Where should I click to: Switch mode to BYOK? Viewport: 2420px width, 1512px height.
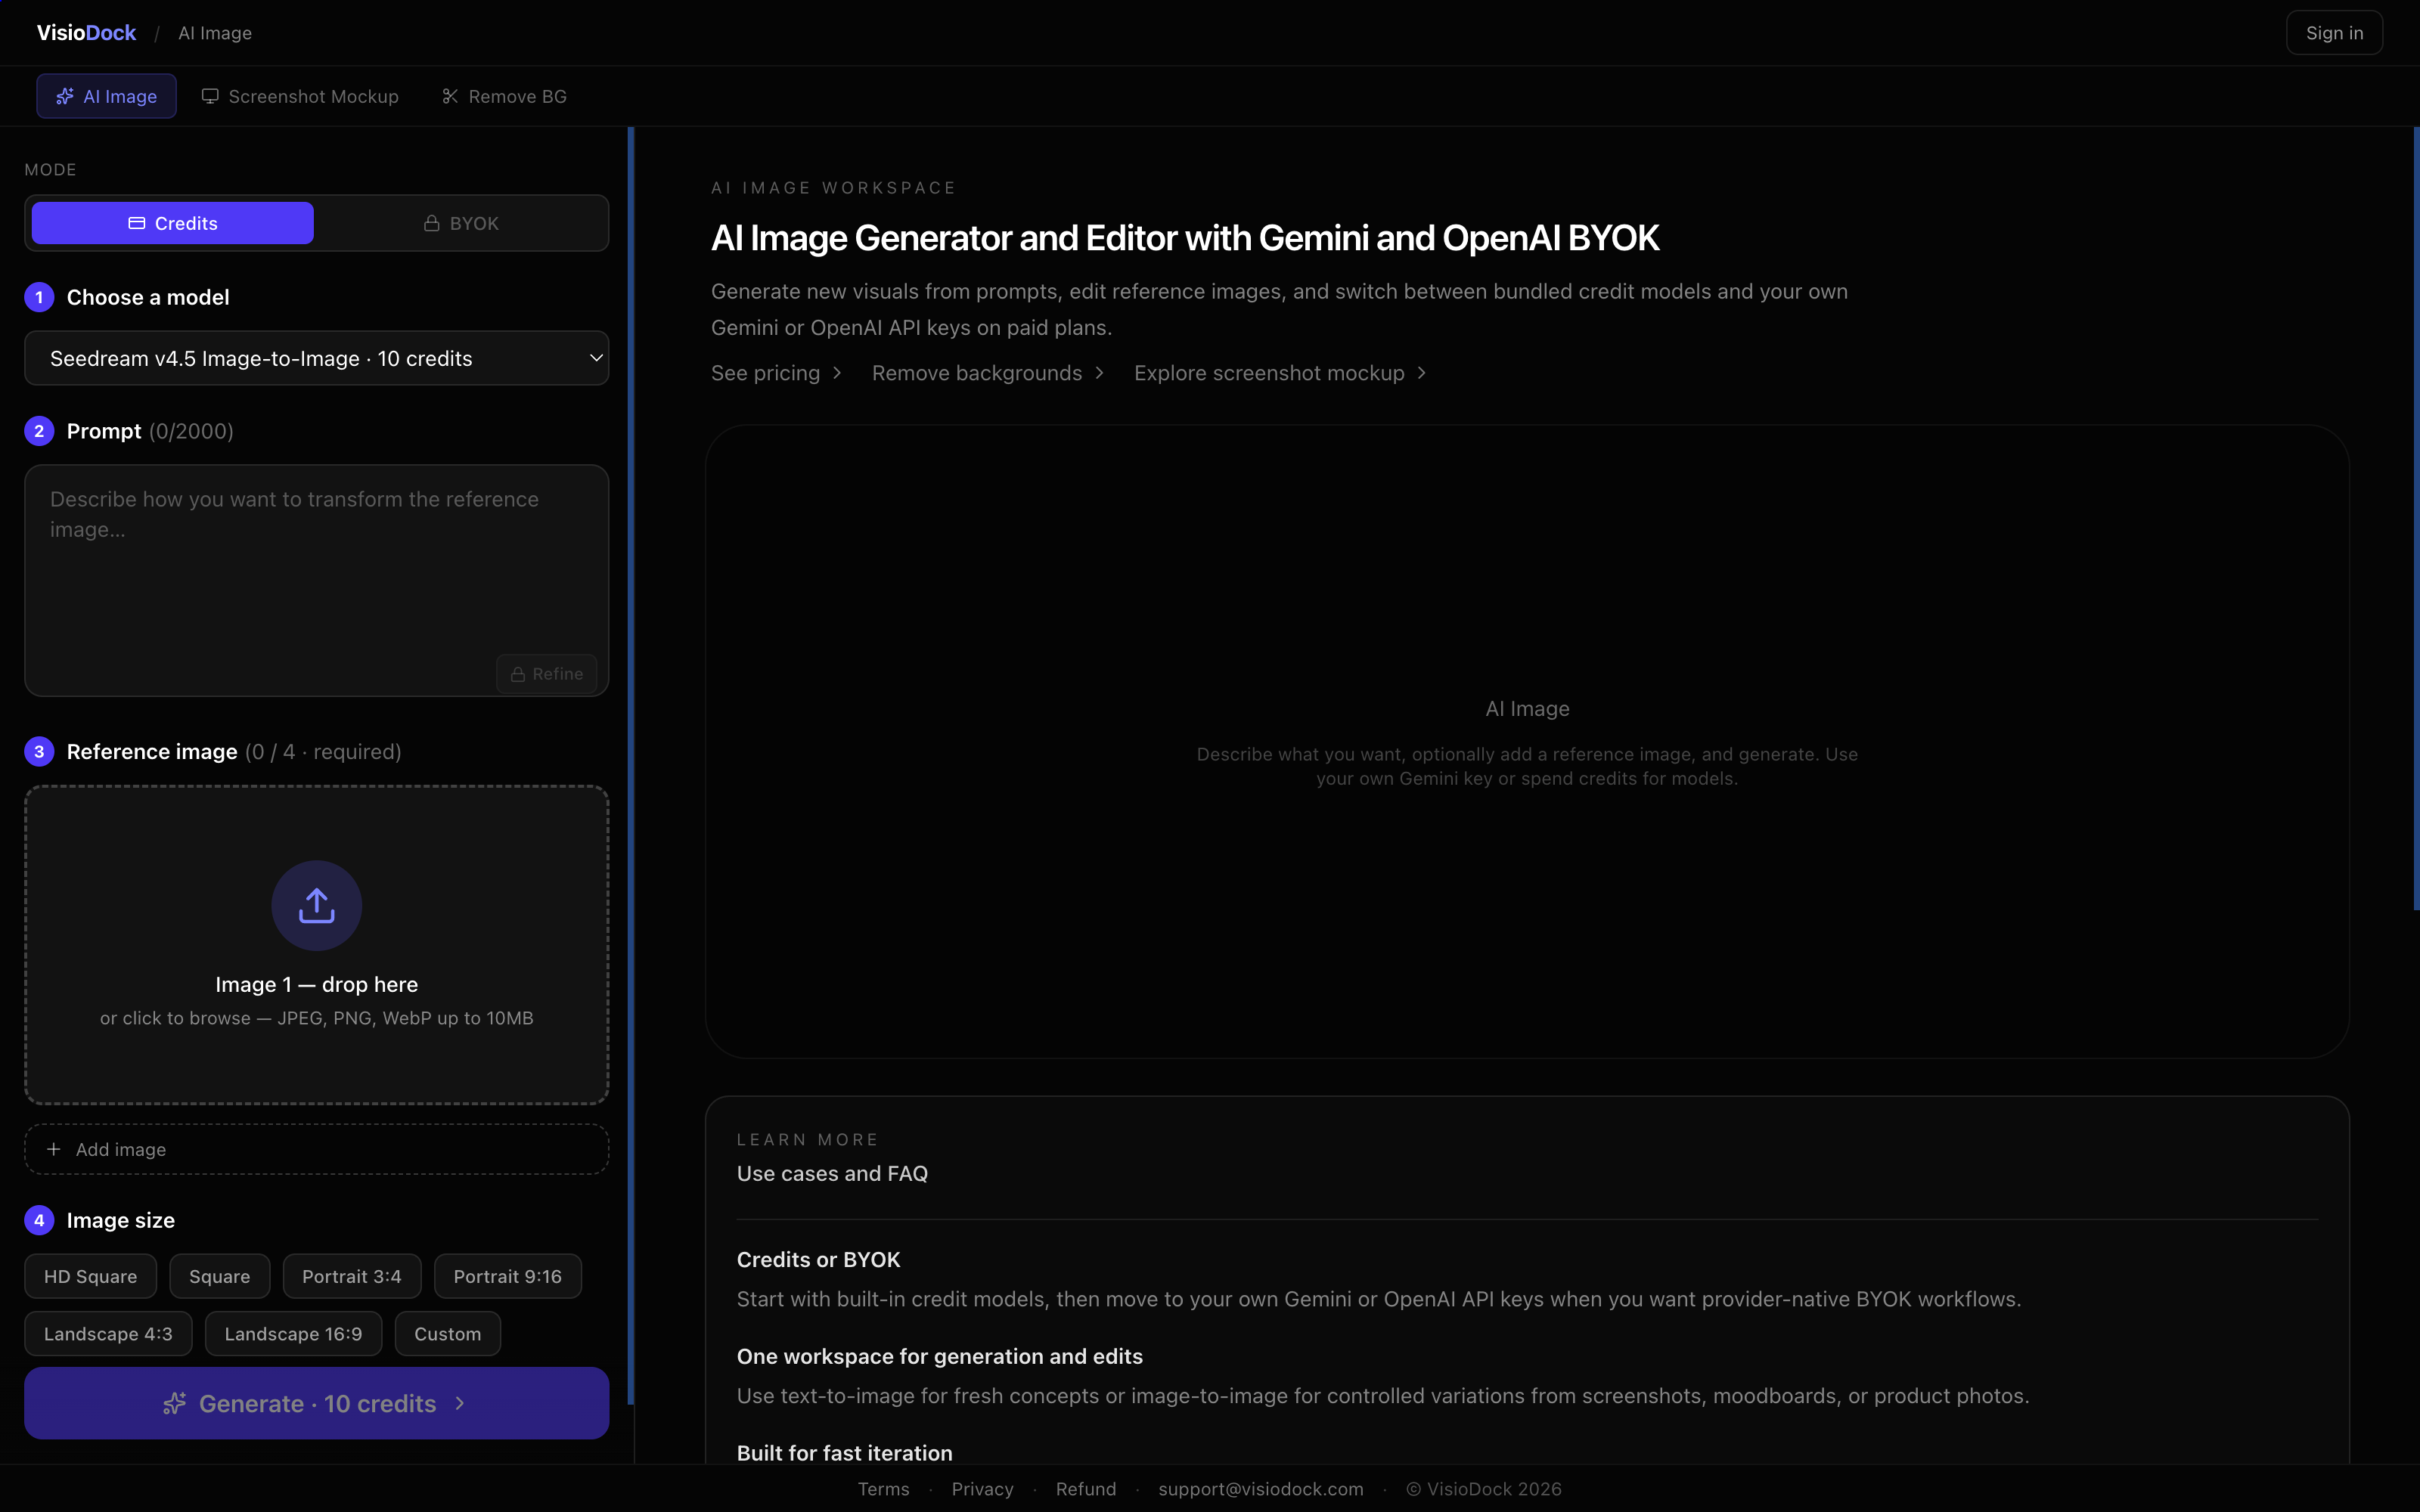461,223
